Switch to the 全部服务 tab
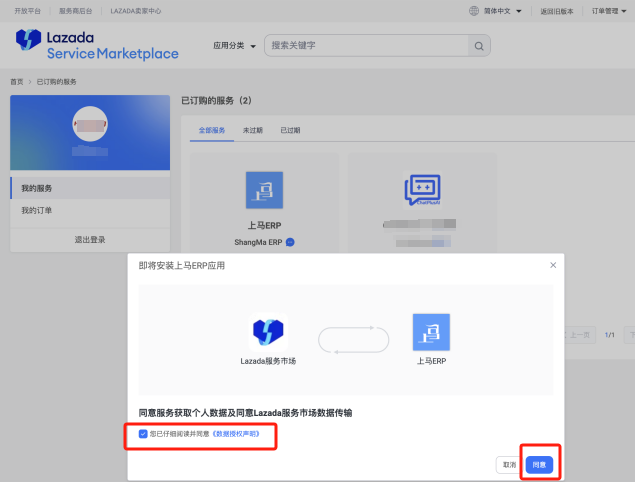This screenshot has width=635, height=482. 212,130
